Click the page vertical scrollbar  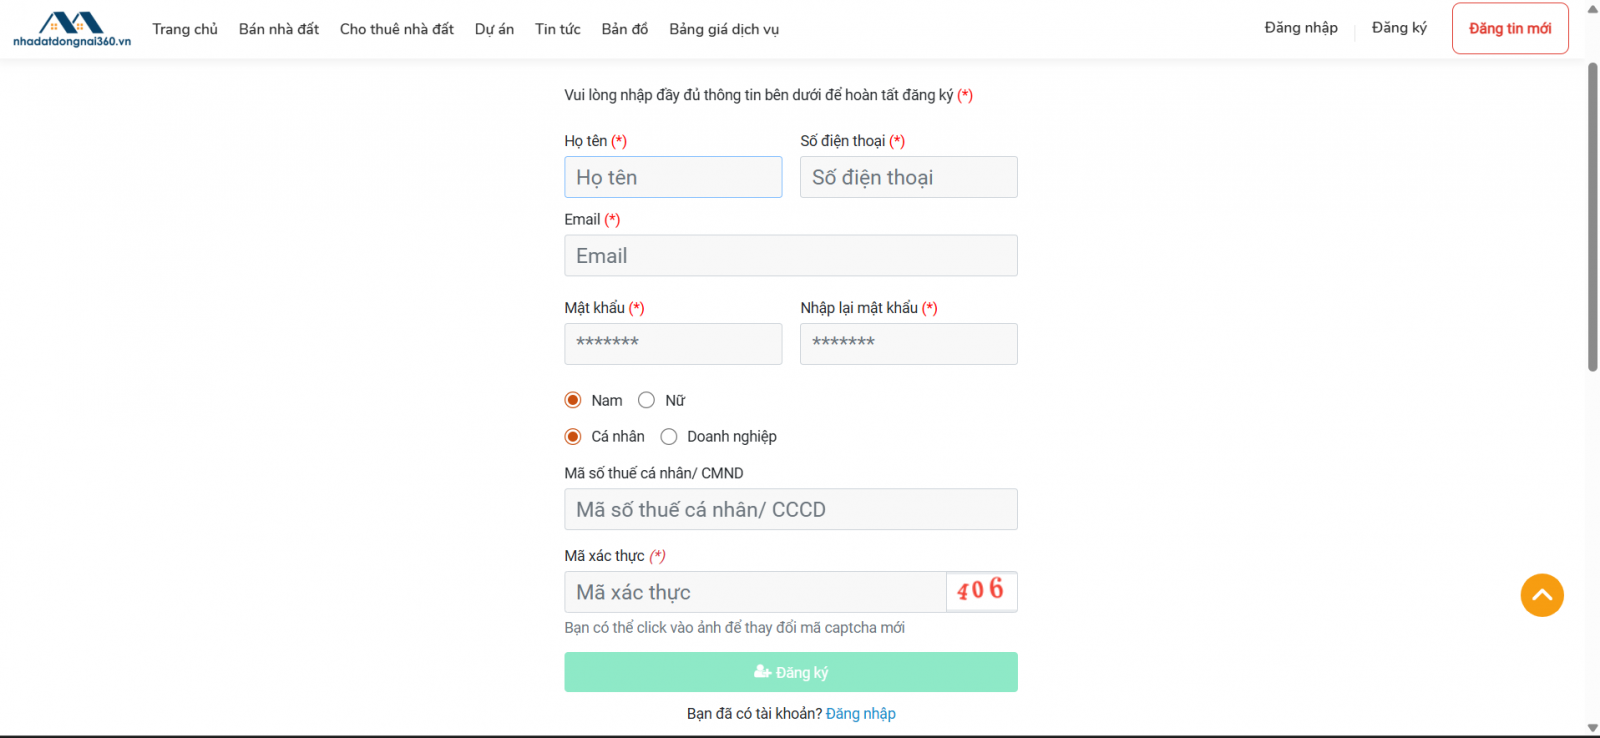(x=1593, y=218)
